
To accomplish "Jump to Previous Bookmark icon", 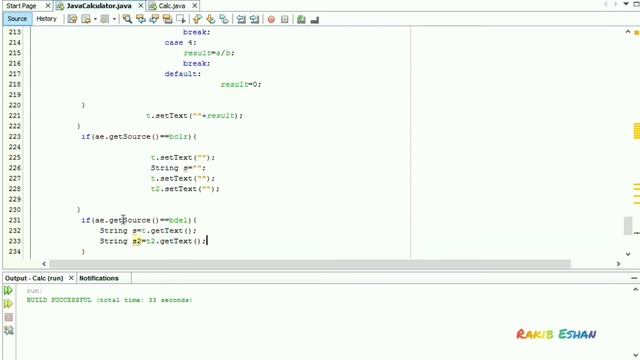I will (197, 19).
